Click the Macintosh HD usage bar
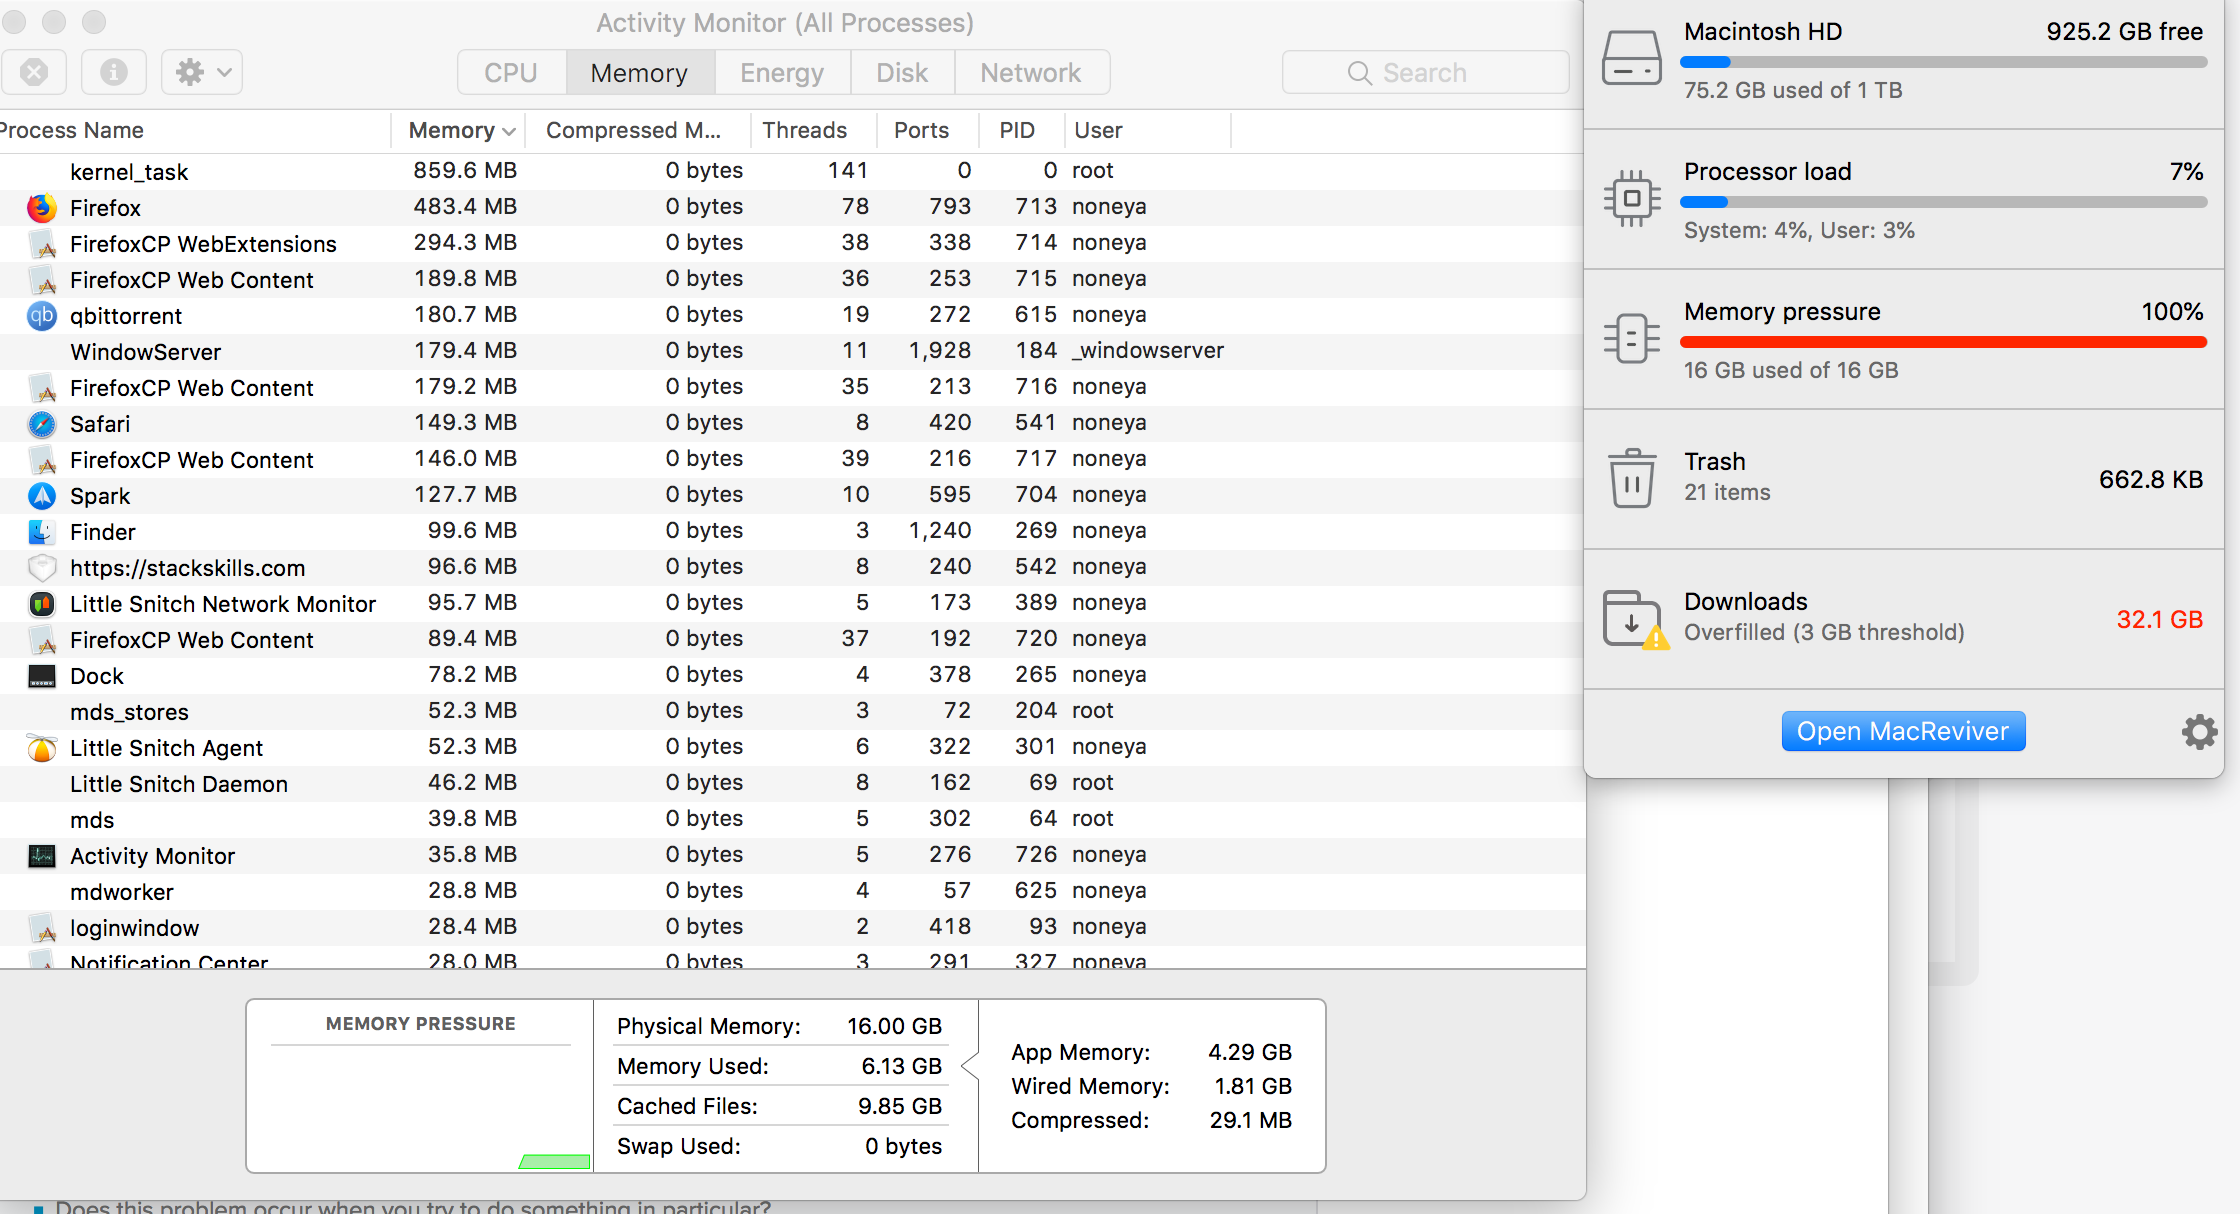This screenshot has height=1214, width=2240. [x=1943, y=62]
